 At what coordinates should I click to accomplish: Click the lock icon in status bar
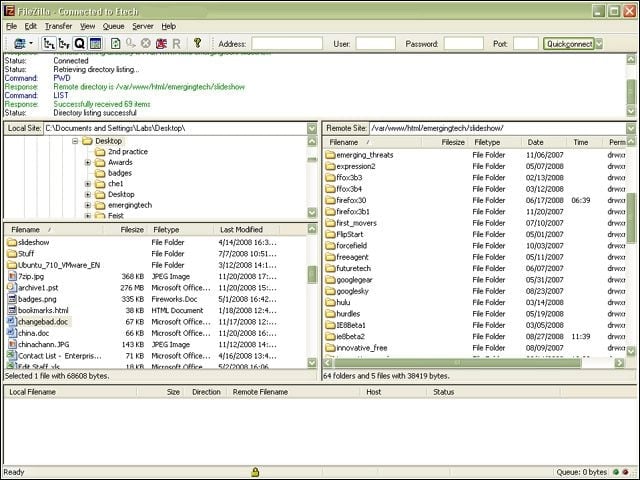coord(255,472)
